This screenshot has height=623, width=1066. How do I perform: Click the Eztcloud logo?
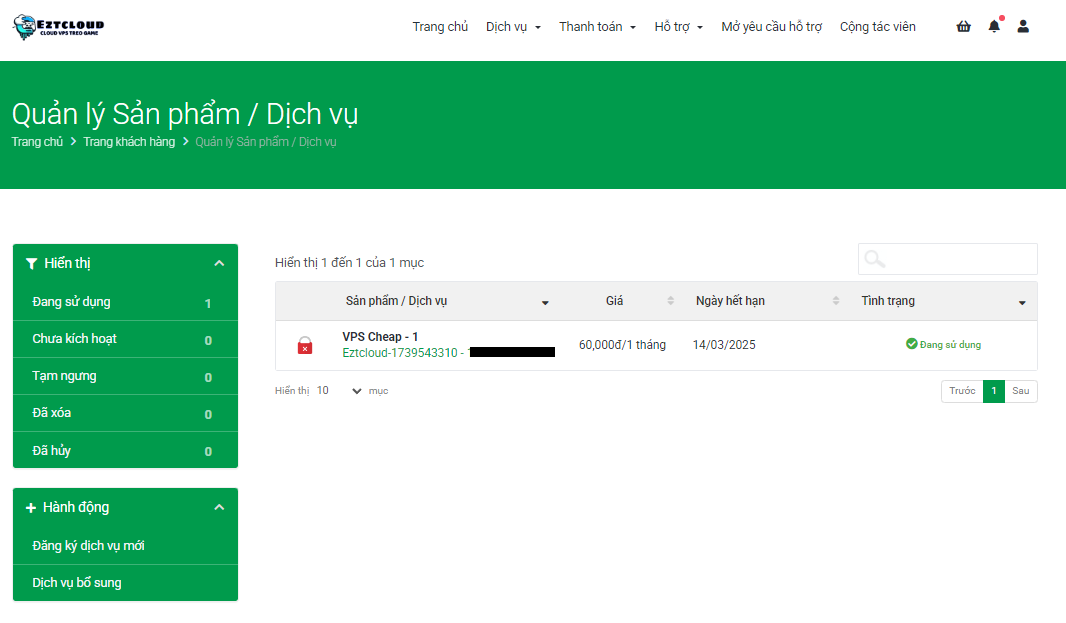click(x=58, y=27)
